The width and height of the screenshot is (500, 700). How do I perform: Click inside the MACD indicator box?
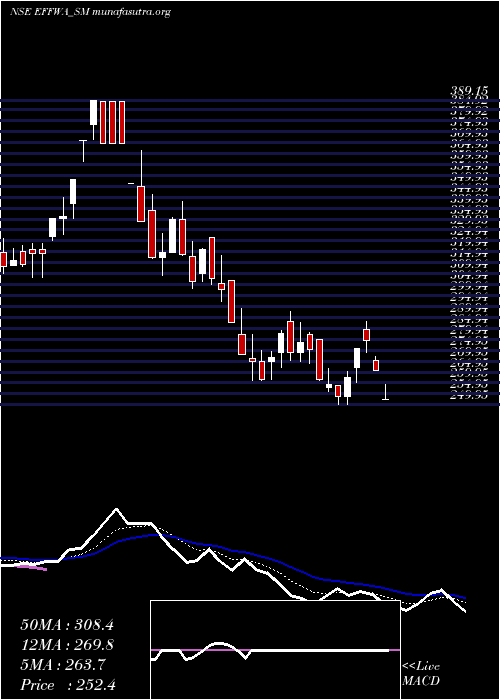coord(275,650)
